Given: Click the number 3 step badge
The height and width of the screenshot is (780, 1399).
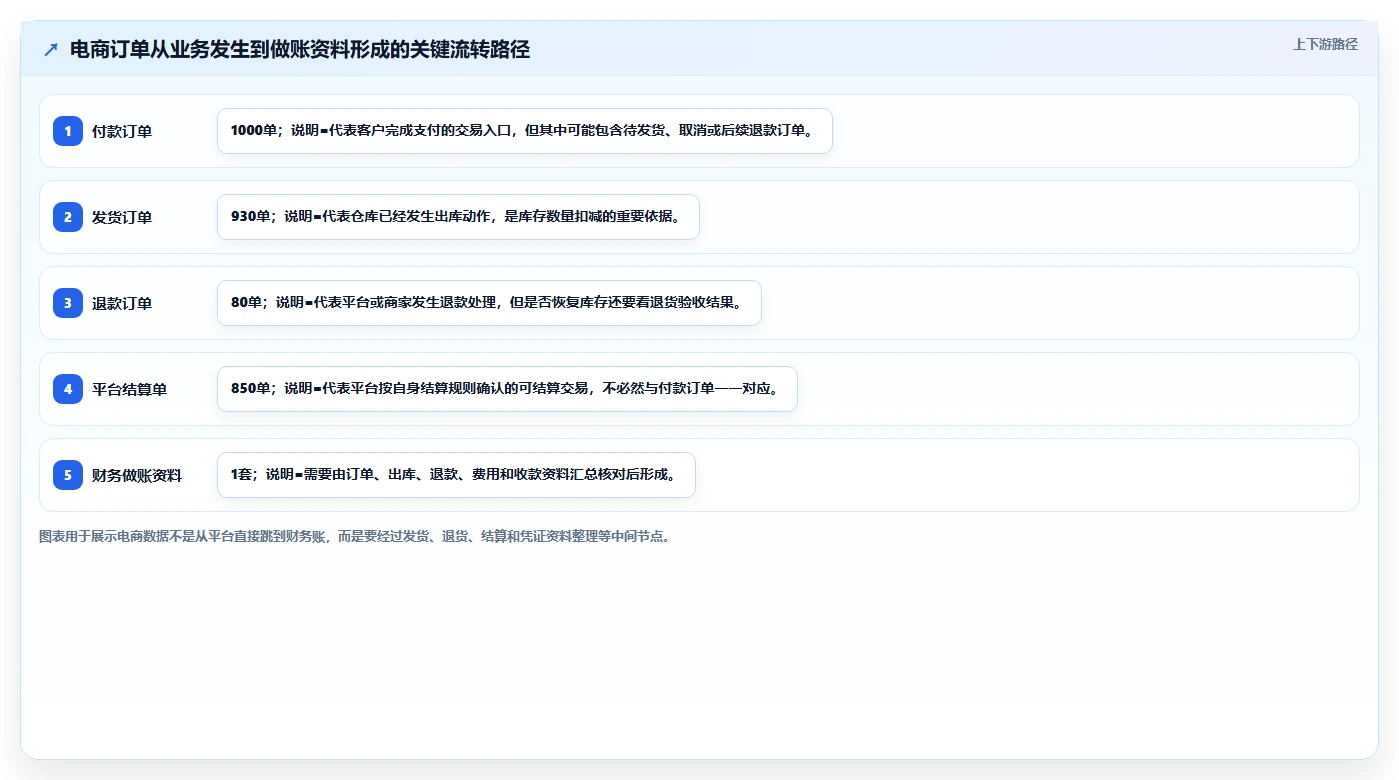Looking at the screenshot, I should pos(68,303).
